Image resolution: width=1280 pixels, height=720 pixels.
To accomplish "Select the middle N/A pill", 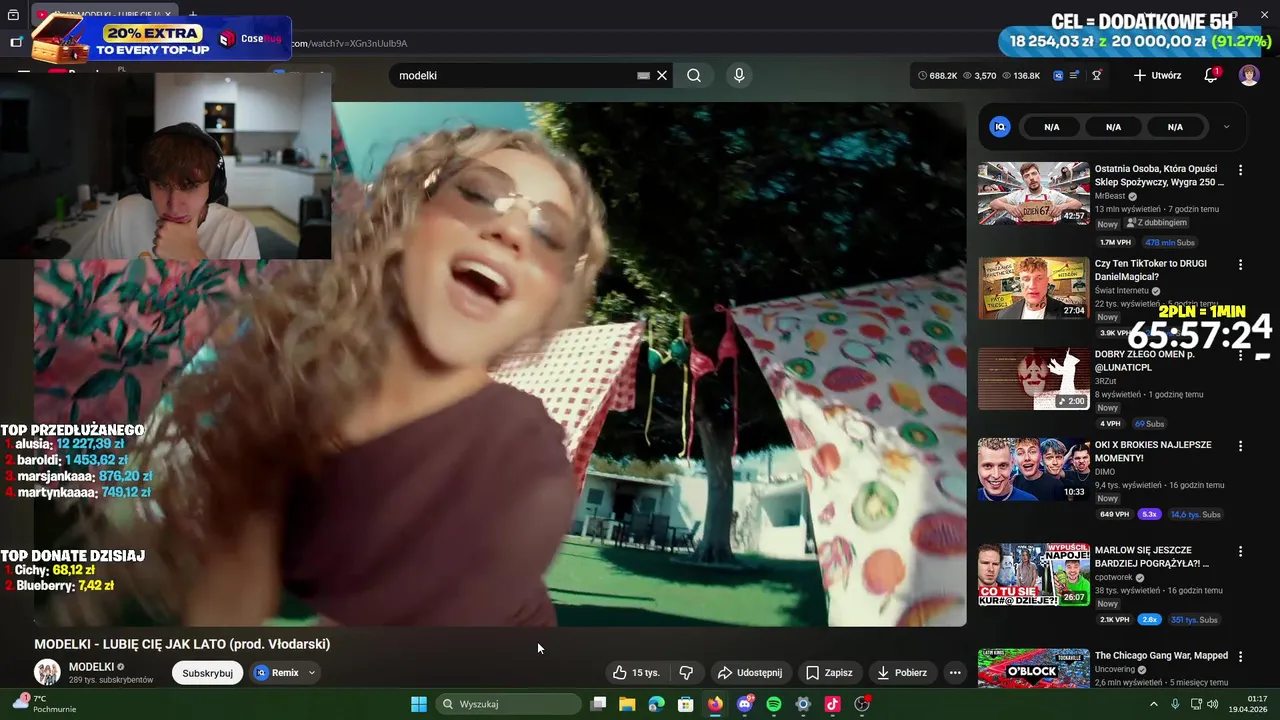I will click(1113, 127).
